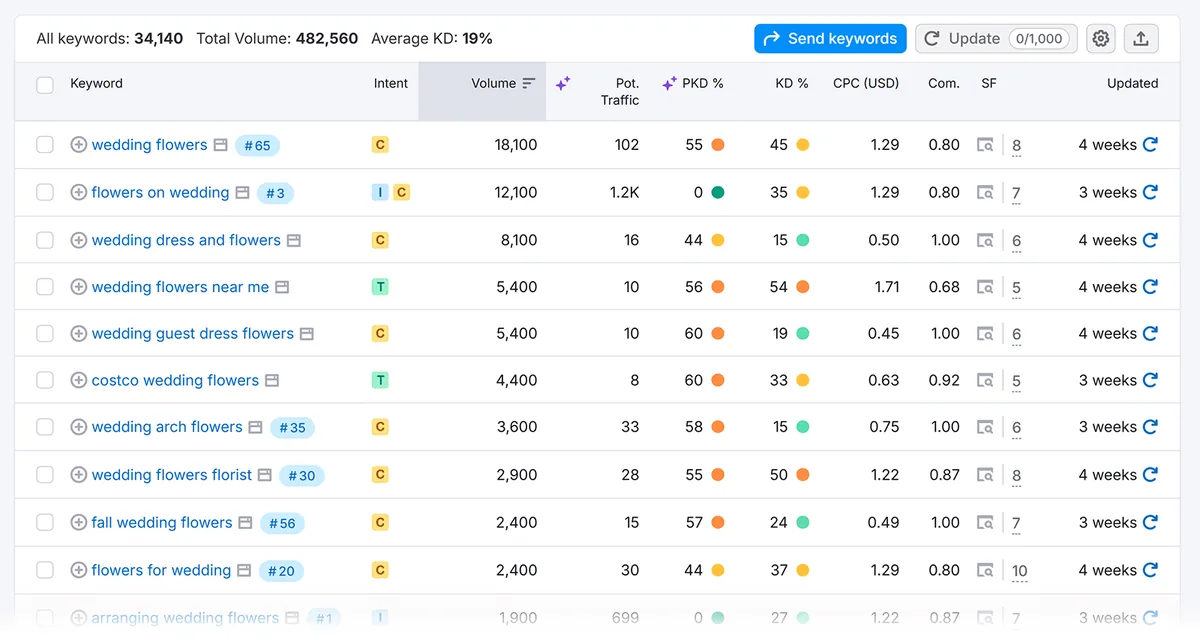Check the flowers on wedding row
Screen dimensions: 1200x640
(x=45, y=192)
